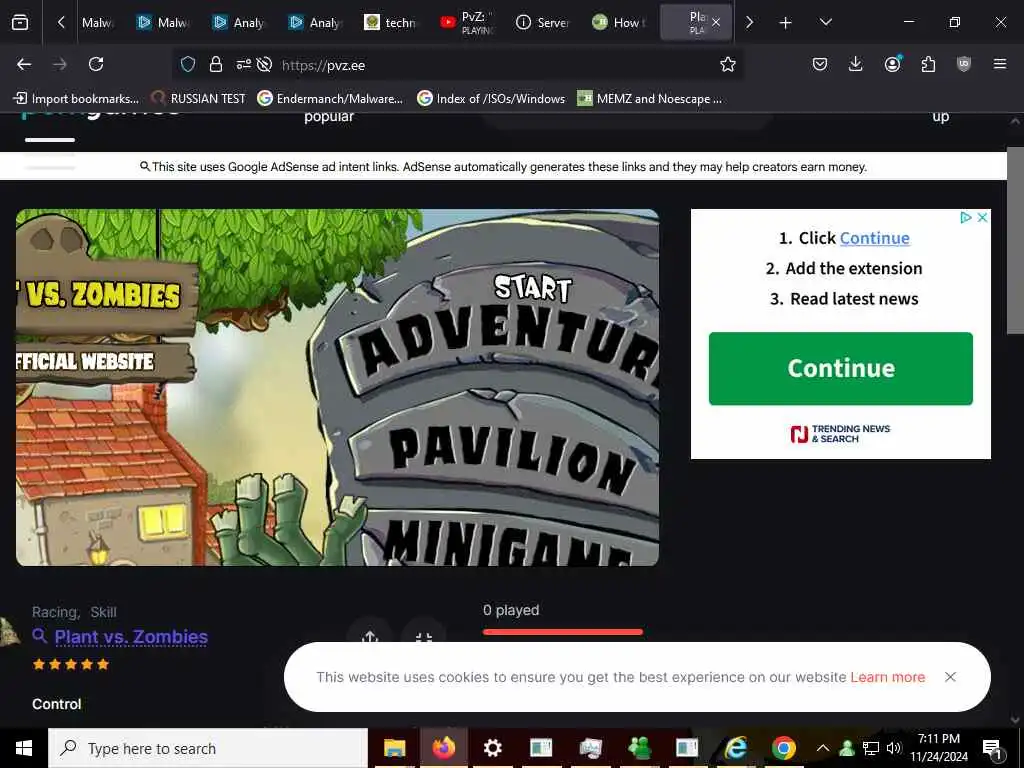Viewport: 1024px width, 768px height.
Task: Switch to the techn tab
Action: click(391, 23)
